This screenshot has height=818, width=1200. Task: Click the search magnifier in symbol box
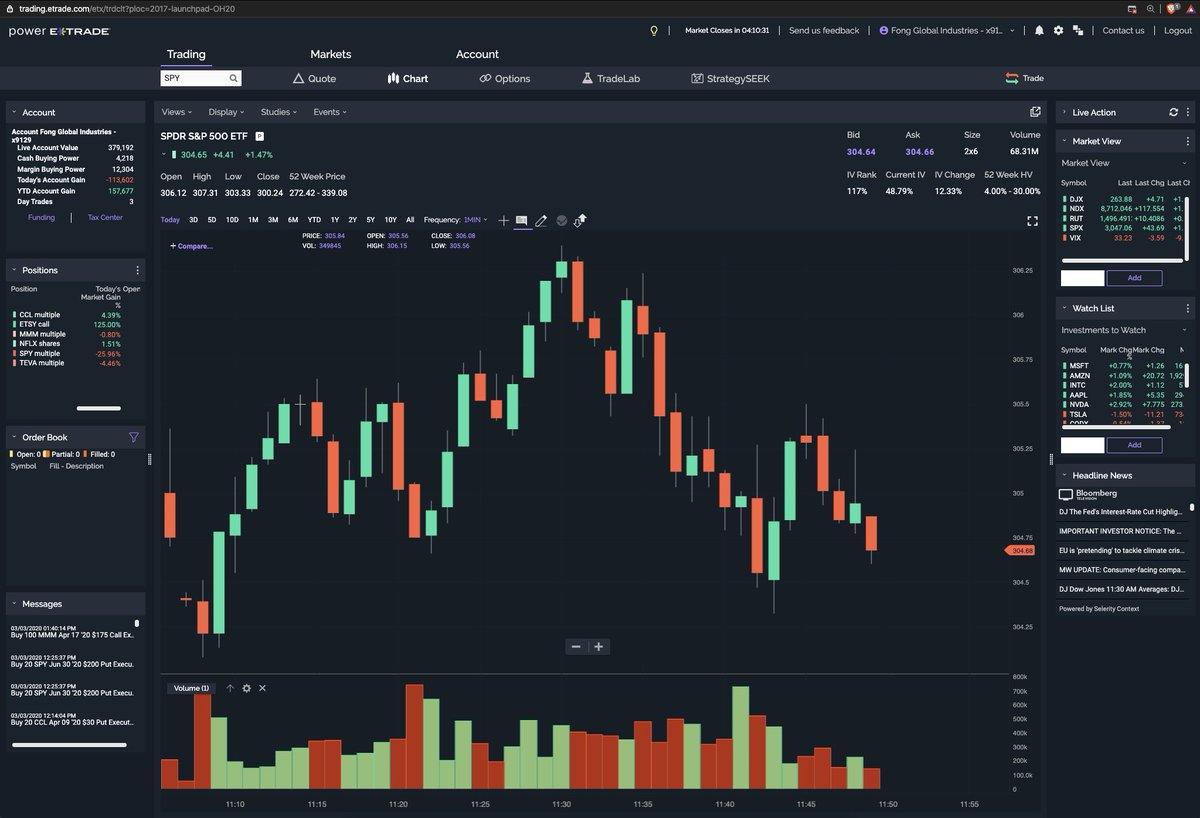point(233,78)
